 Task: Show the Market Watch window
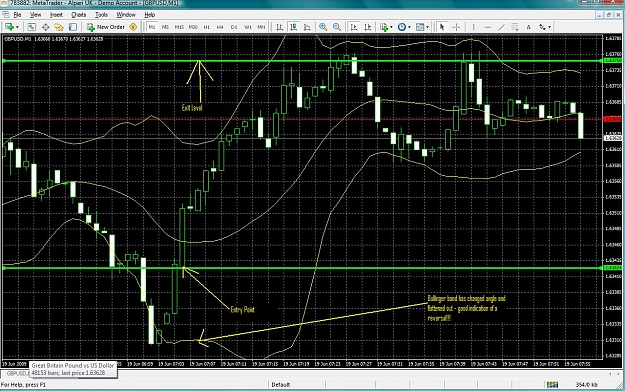[31, 27]
